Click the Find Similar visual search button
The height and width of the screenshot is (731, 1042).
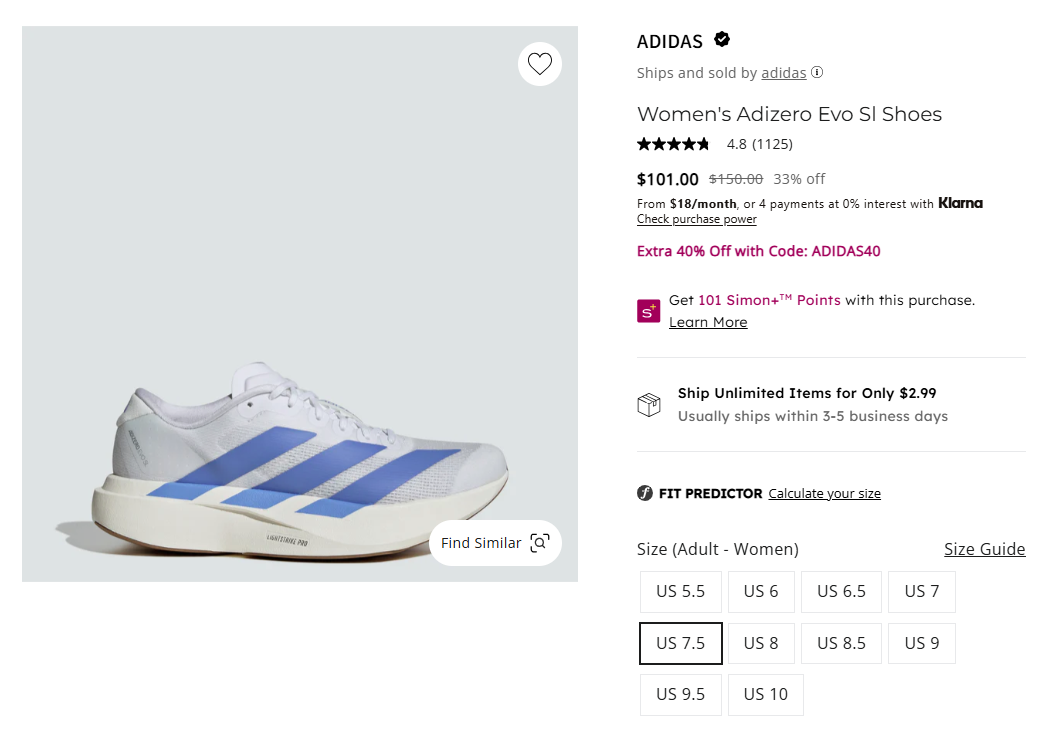(496, 543)
